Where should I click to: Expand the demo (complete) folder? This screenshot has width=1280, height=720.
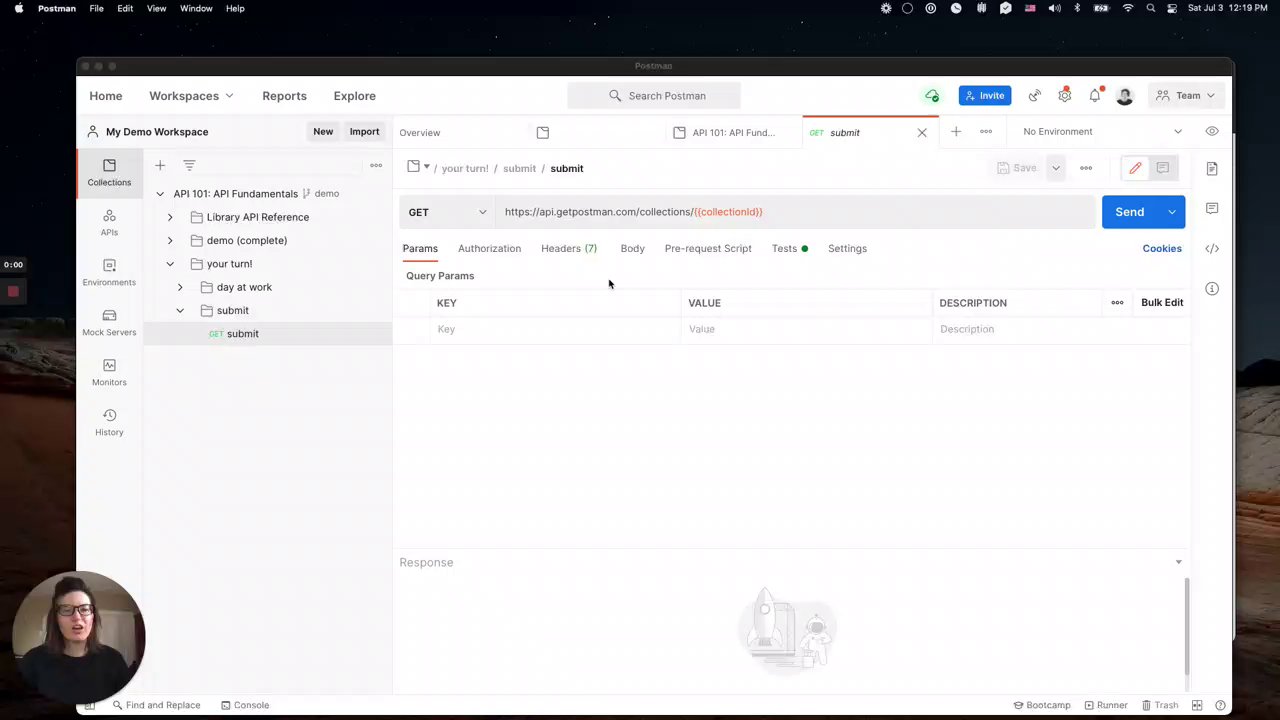coord(170,240)
